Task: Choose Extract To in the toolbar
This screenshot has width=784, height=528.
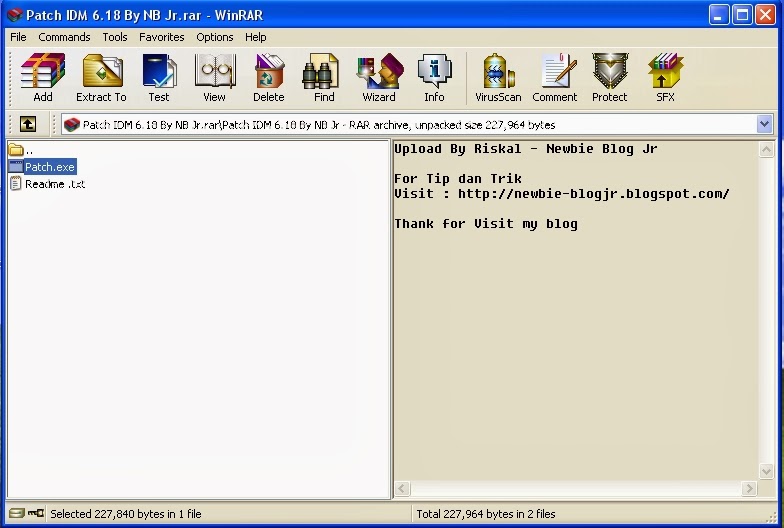Action: click(102, 78)
